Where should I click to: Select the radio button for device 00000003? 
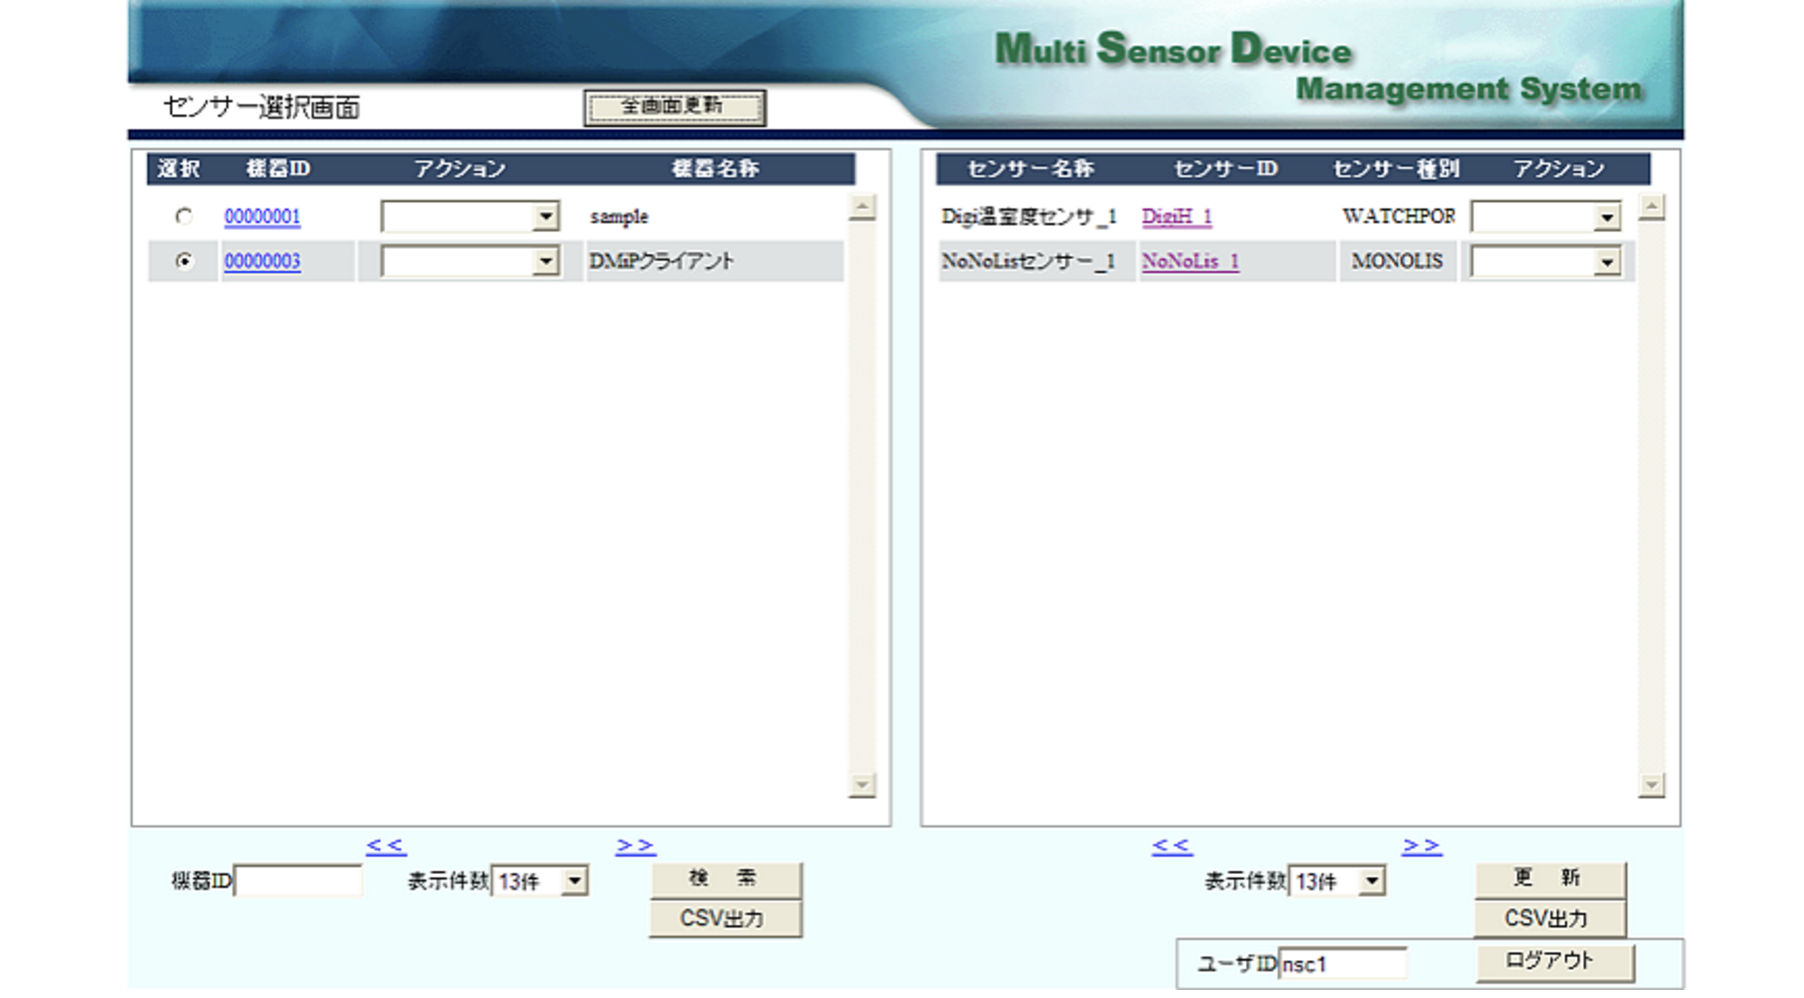click(183, 261)
